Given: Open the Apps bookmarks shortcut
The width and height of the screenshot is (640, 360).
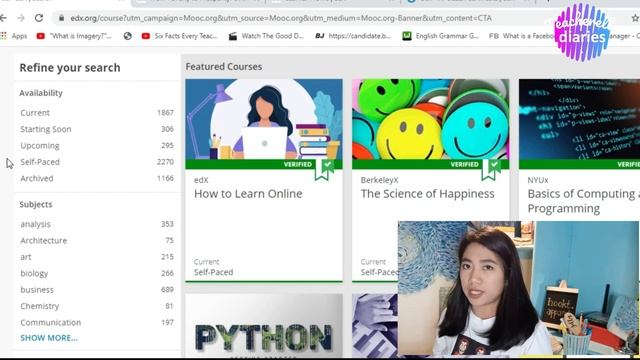Looking at the screenshot, I should (x=14, y=36).
